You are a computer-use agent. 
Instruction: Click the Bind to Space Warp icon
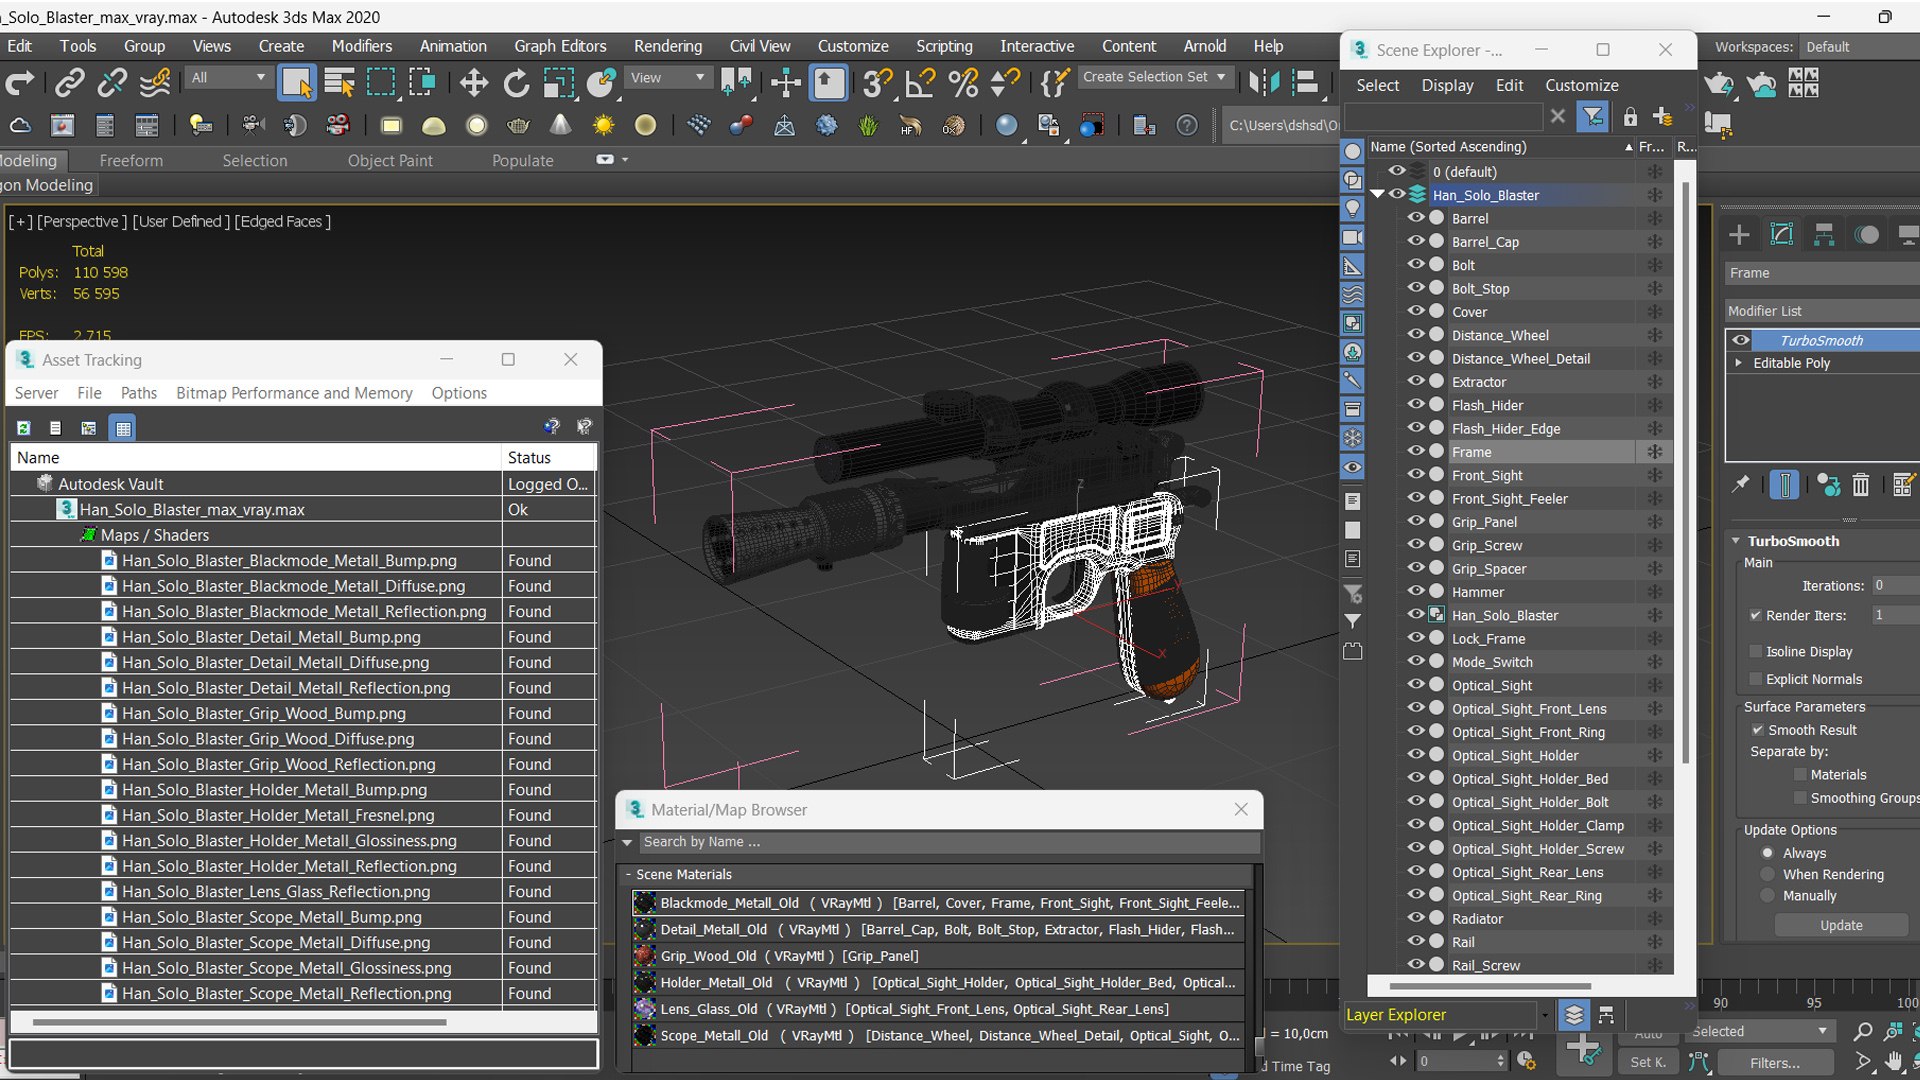click(x=155, y=83)
